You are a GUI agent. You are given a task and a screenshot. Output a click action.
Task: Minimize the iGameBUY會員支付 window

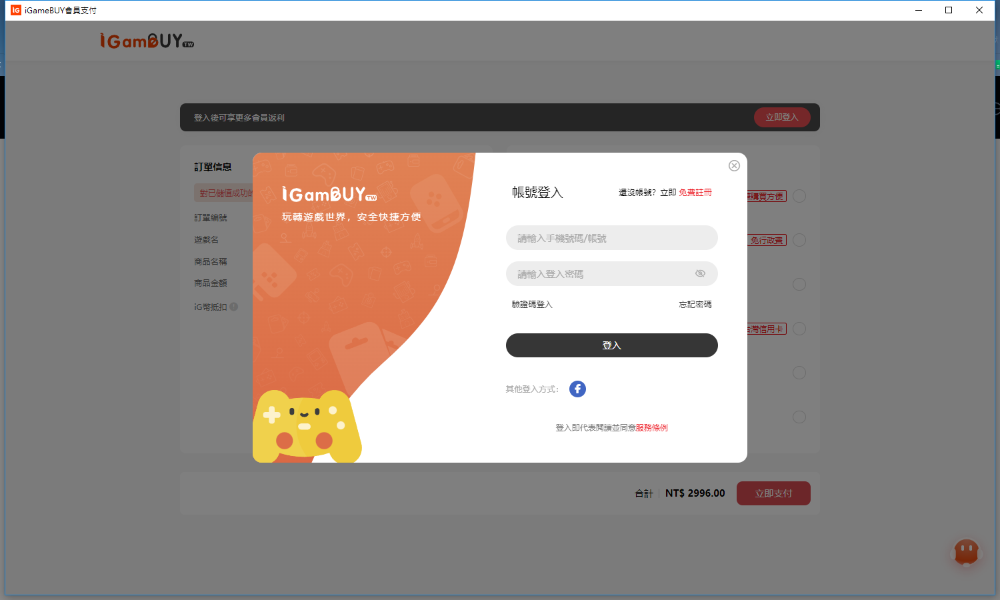pos(918,10)
